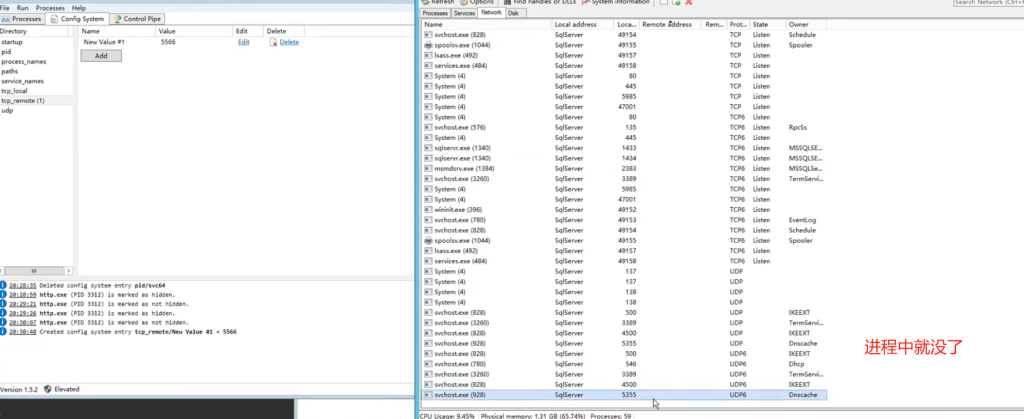Open the File menu
1024x419 pixels.
[x=5, y=8]
